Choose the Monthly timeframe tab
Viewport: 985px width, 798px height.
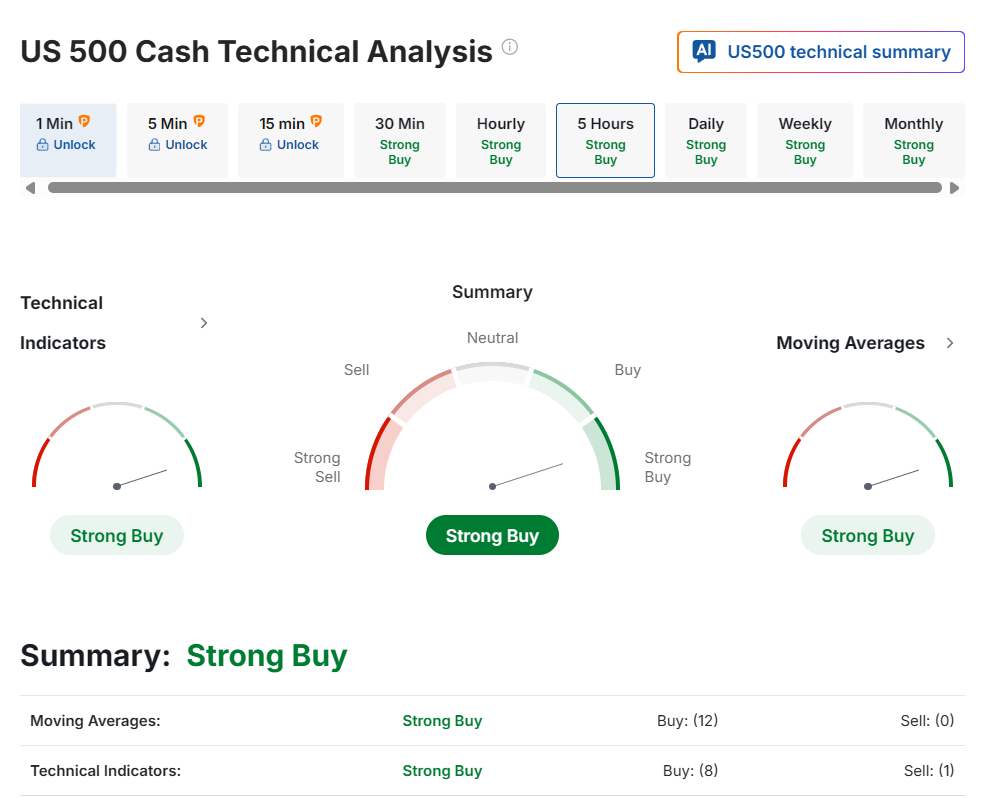pos(913,141)
